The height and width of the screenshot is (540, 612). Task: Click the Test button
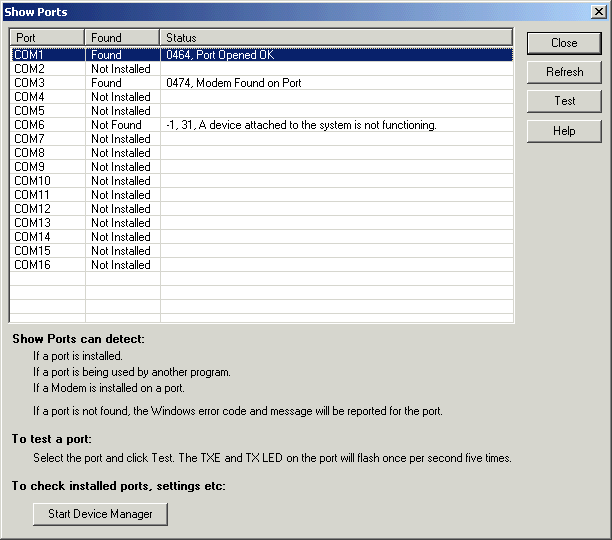564,101
